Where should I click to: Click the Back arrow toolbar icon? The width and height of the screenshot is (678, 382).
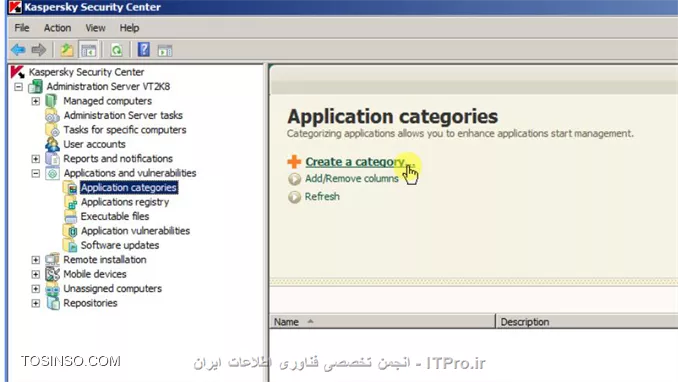click(x=18, y=50)
